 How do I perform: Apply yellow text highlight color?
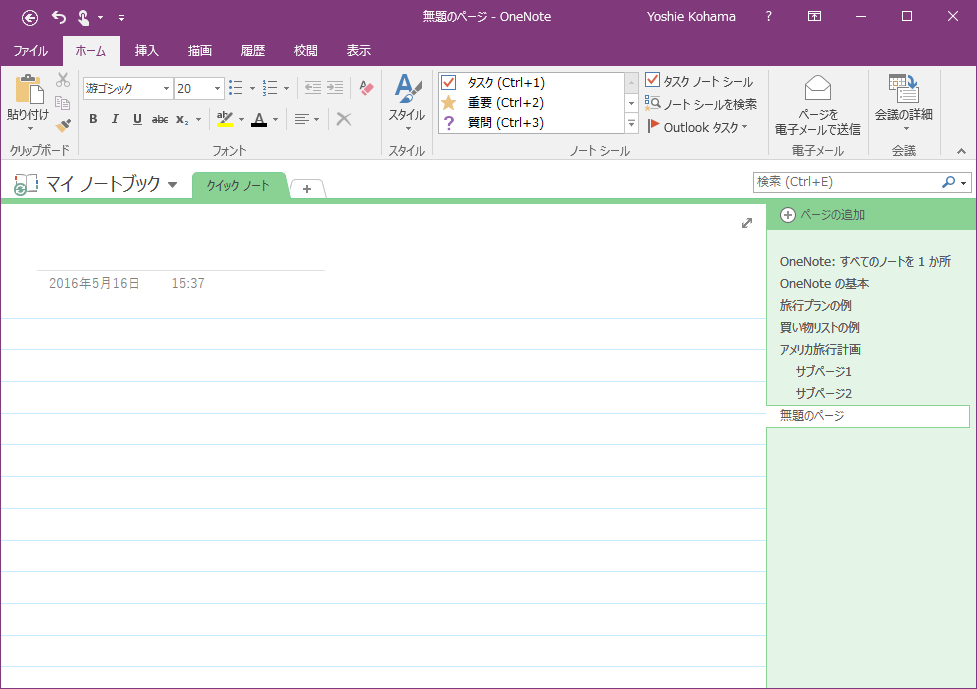coord(225,119)
